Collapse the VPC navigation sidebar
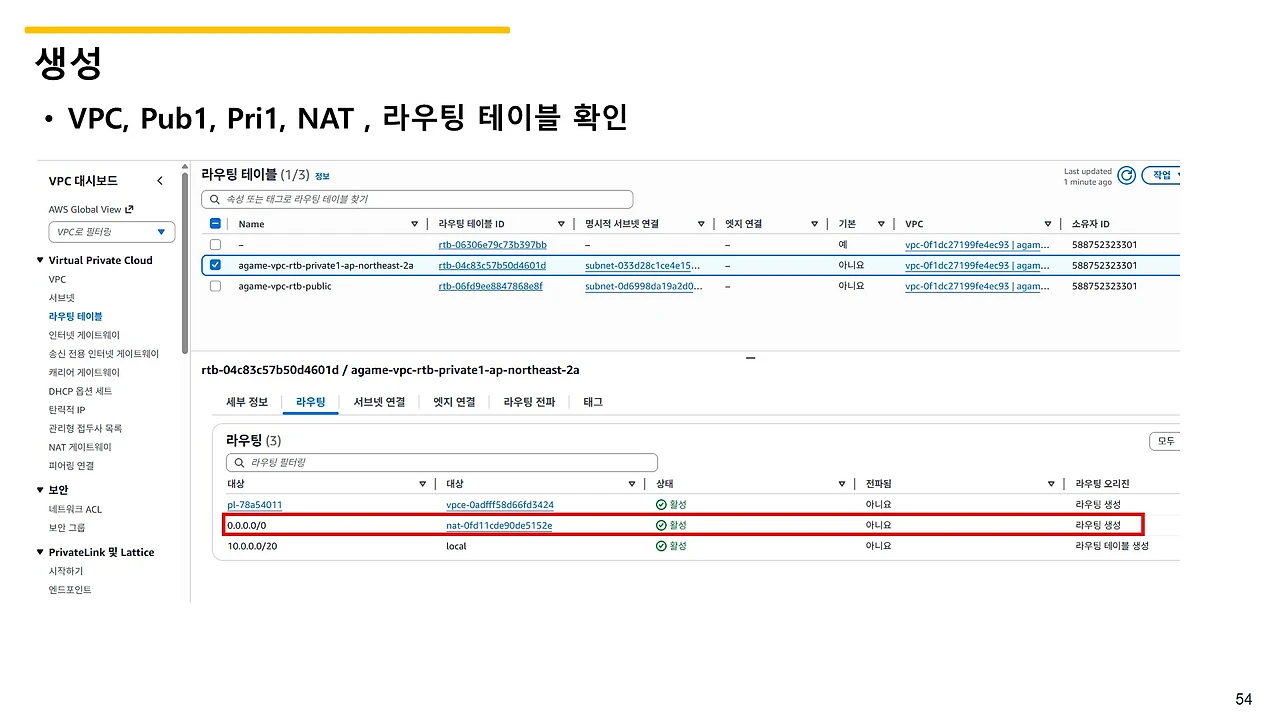 (x=160, y=180)
